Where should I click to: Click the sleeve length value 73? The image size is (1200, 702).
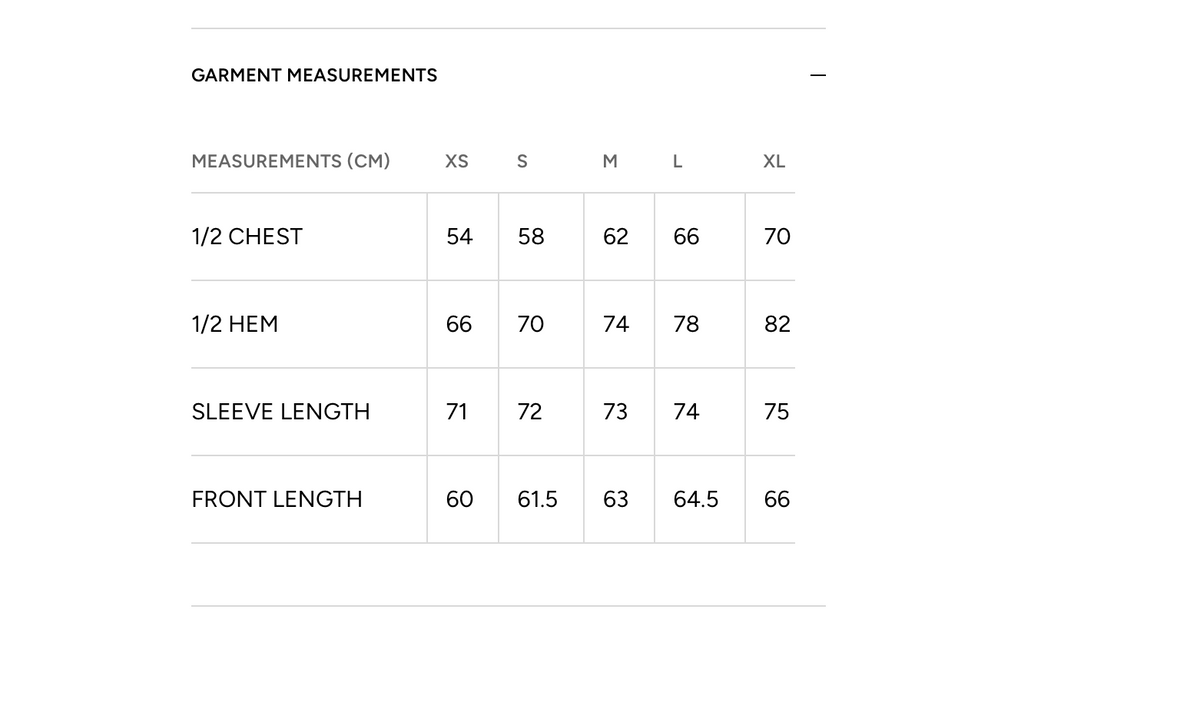pos(616,412)
